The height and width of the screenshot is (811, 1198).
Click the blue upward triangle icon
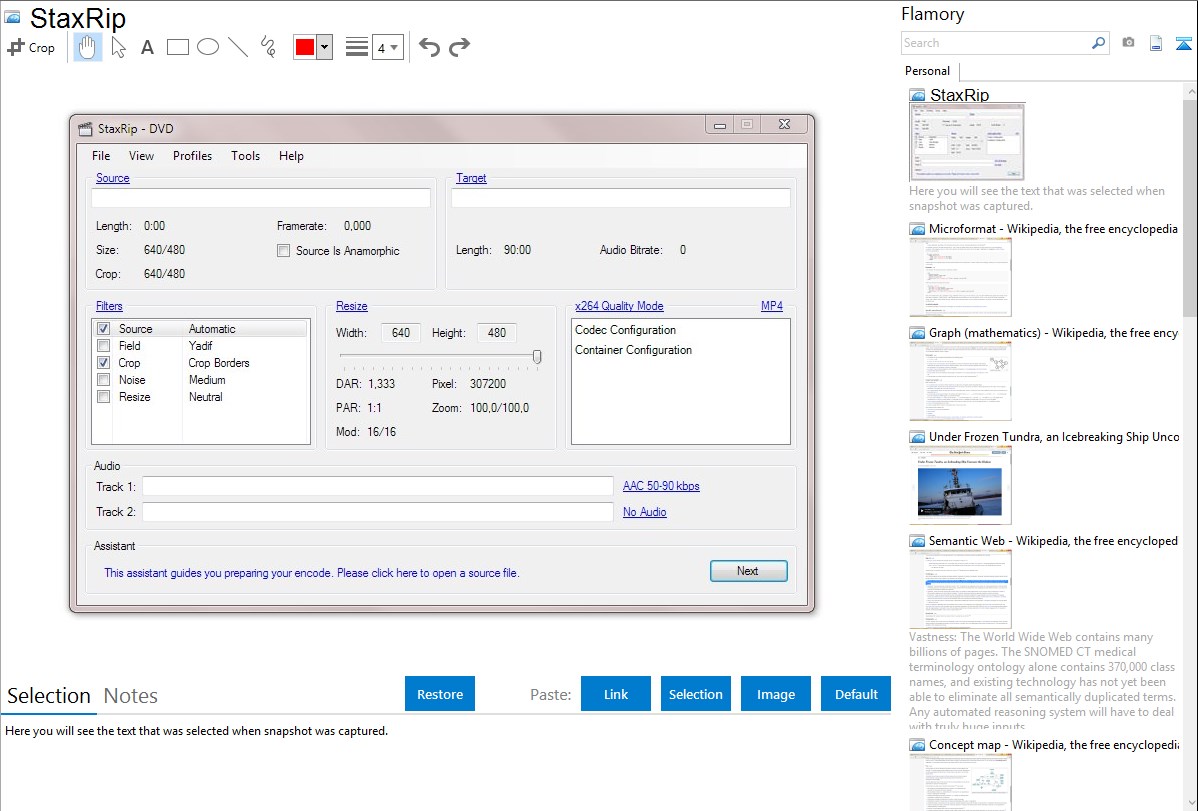pyautogui.click(x=1183, y=43)
